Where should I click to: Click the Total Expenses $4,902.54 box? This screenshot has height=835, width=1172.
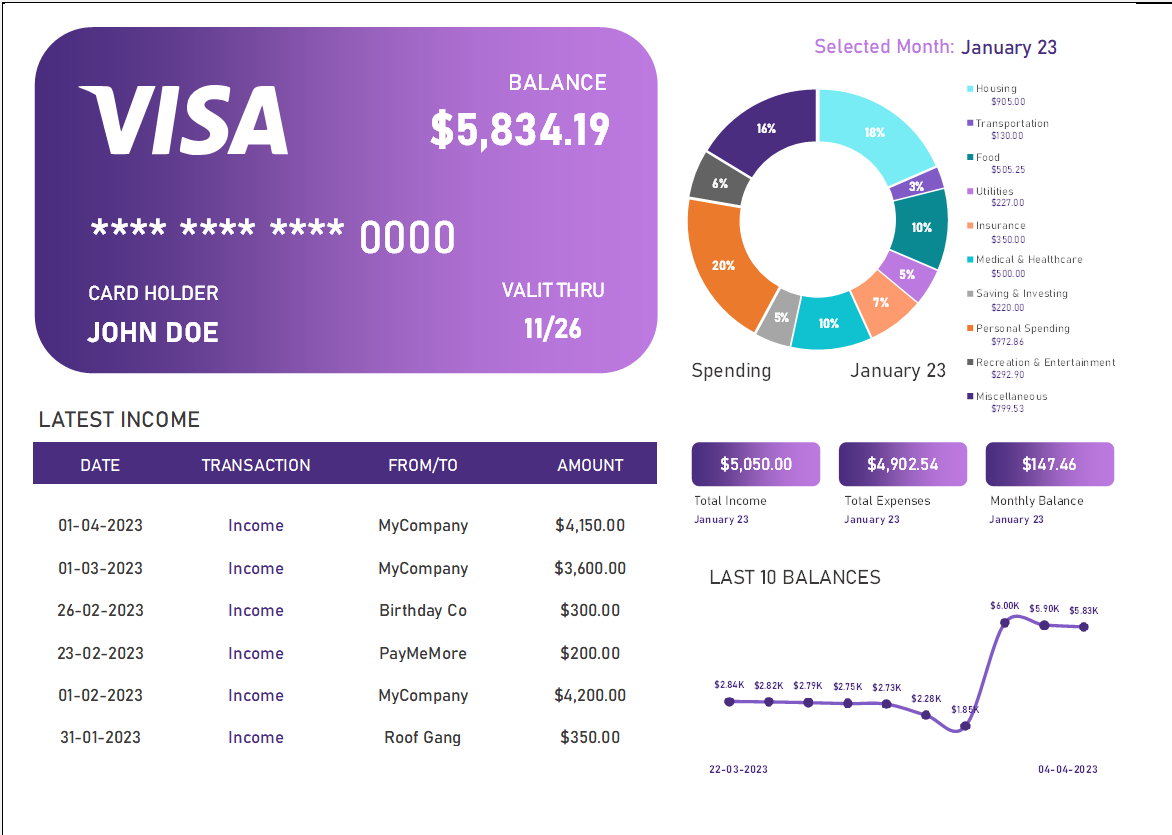903,464
